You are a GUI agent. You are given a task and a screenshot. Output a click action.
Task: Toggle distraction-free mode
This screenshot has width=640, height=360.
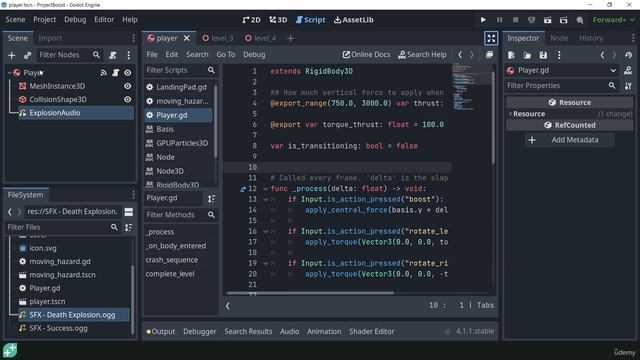(x=491, y=38)
